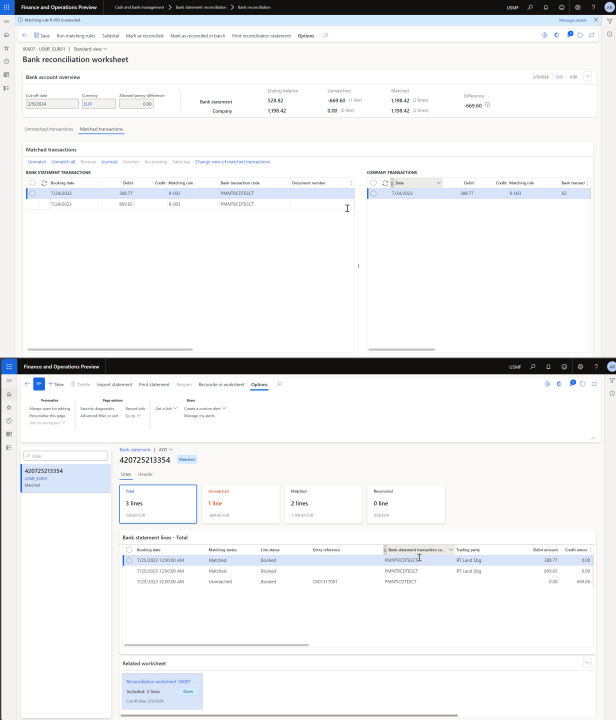
Task: Open Recent clock icon in worksheet window sidebar
Action: coord(6,62)
